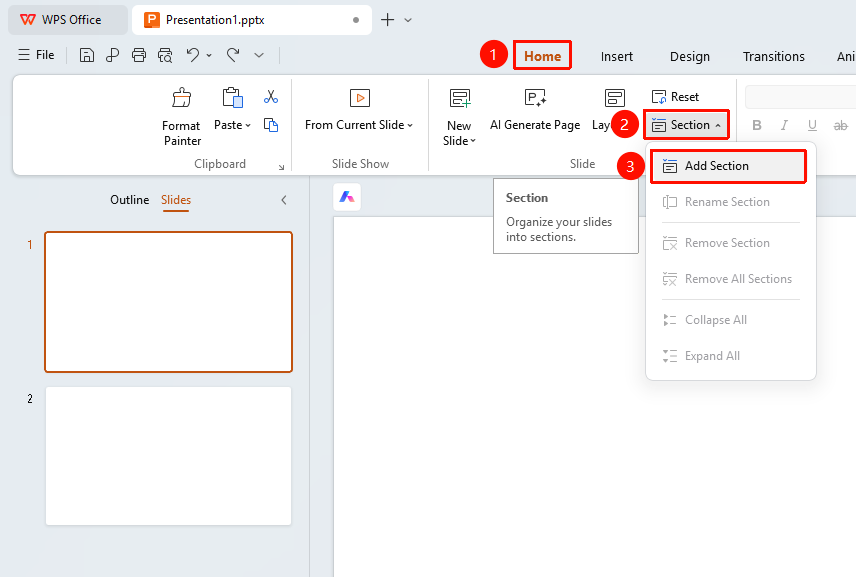
Task: Click the Layout icon in Slide group
Action: 615,98
